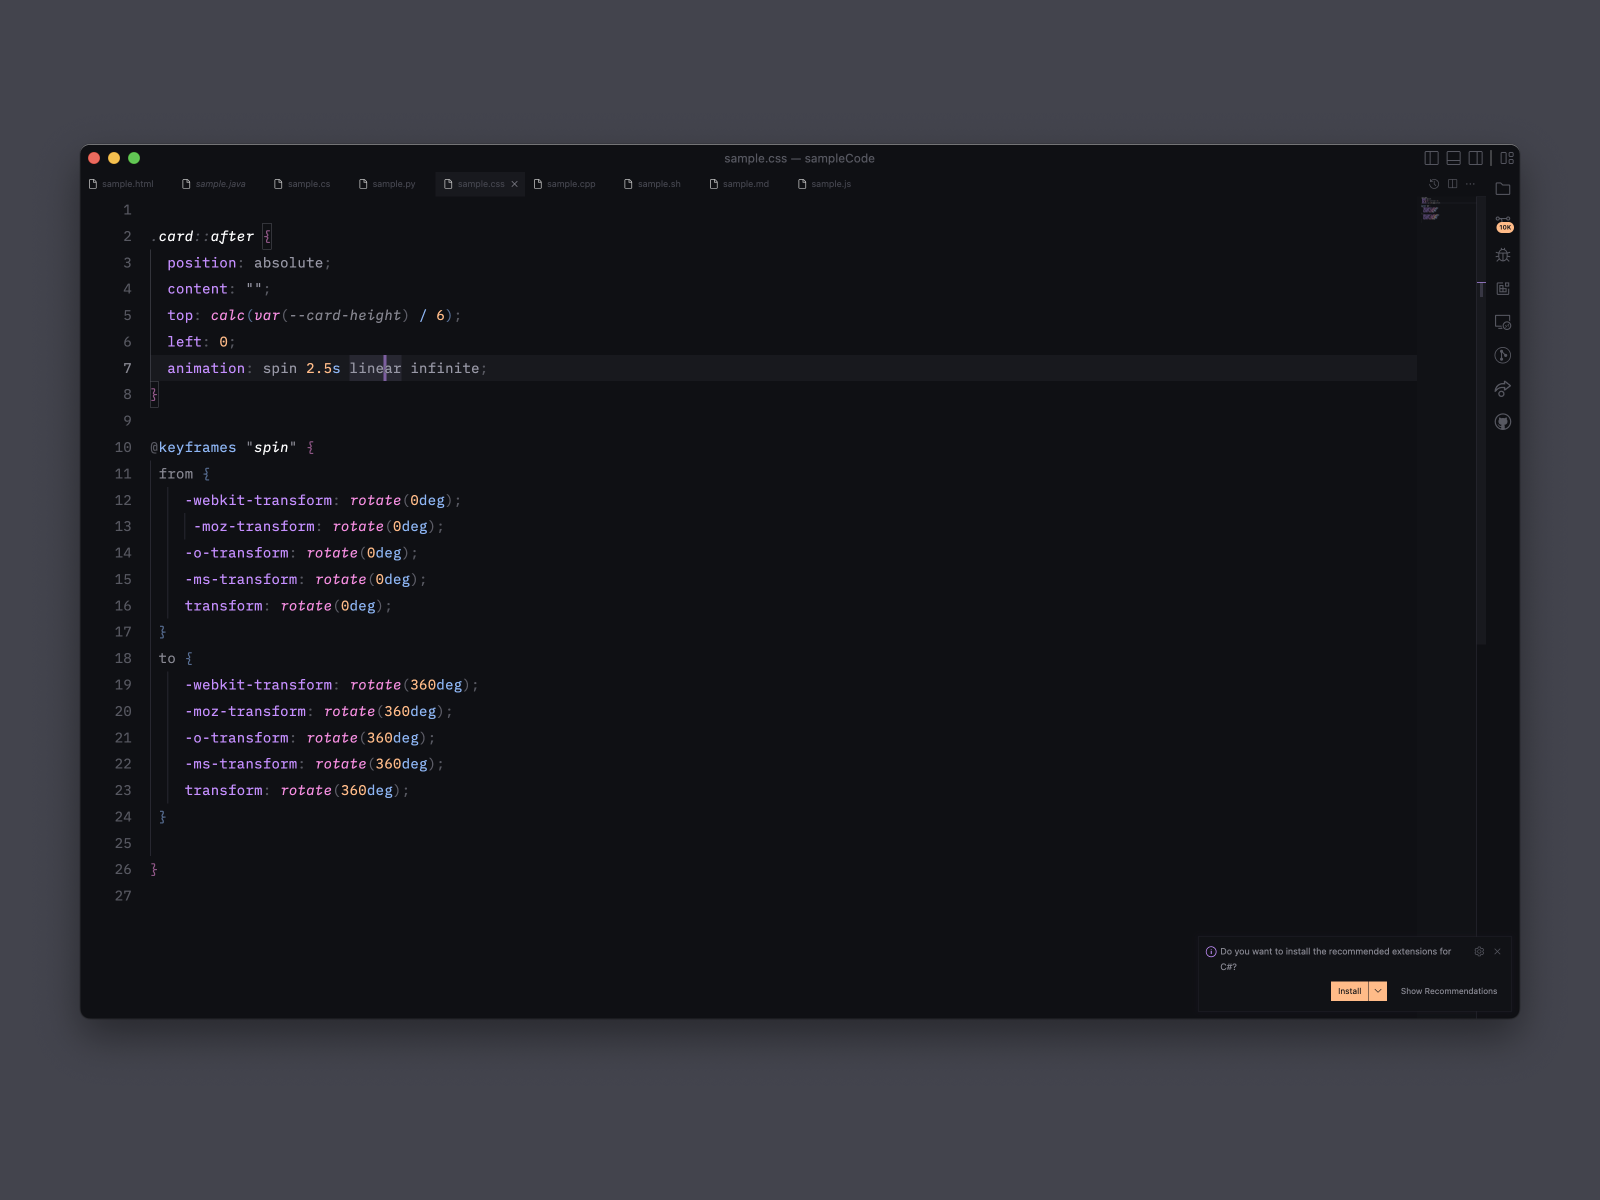Image resolution: width=1600 pixels, height=1200 pixels.
Task: Open the Remote Explorer monitor icon
Action: pyautogui.click(x=1503, y=322)
